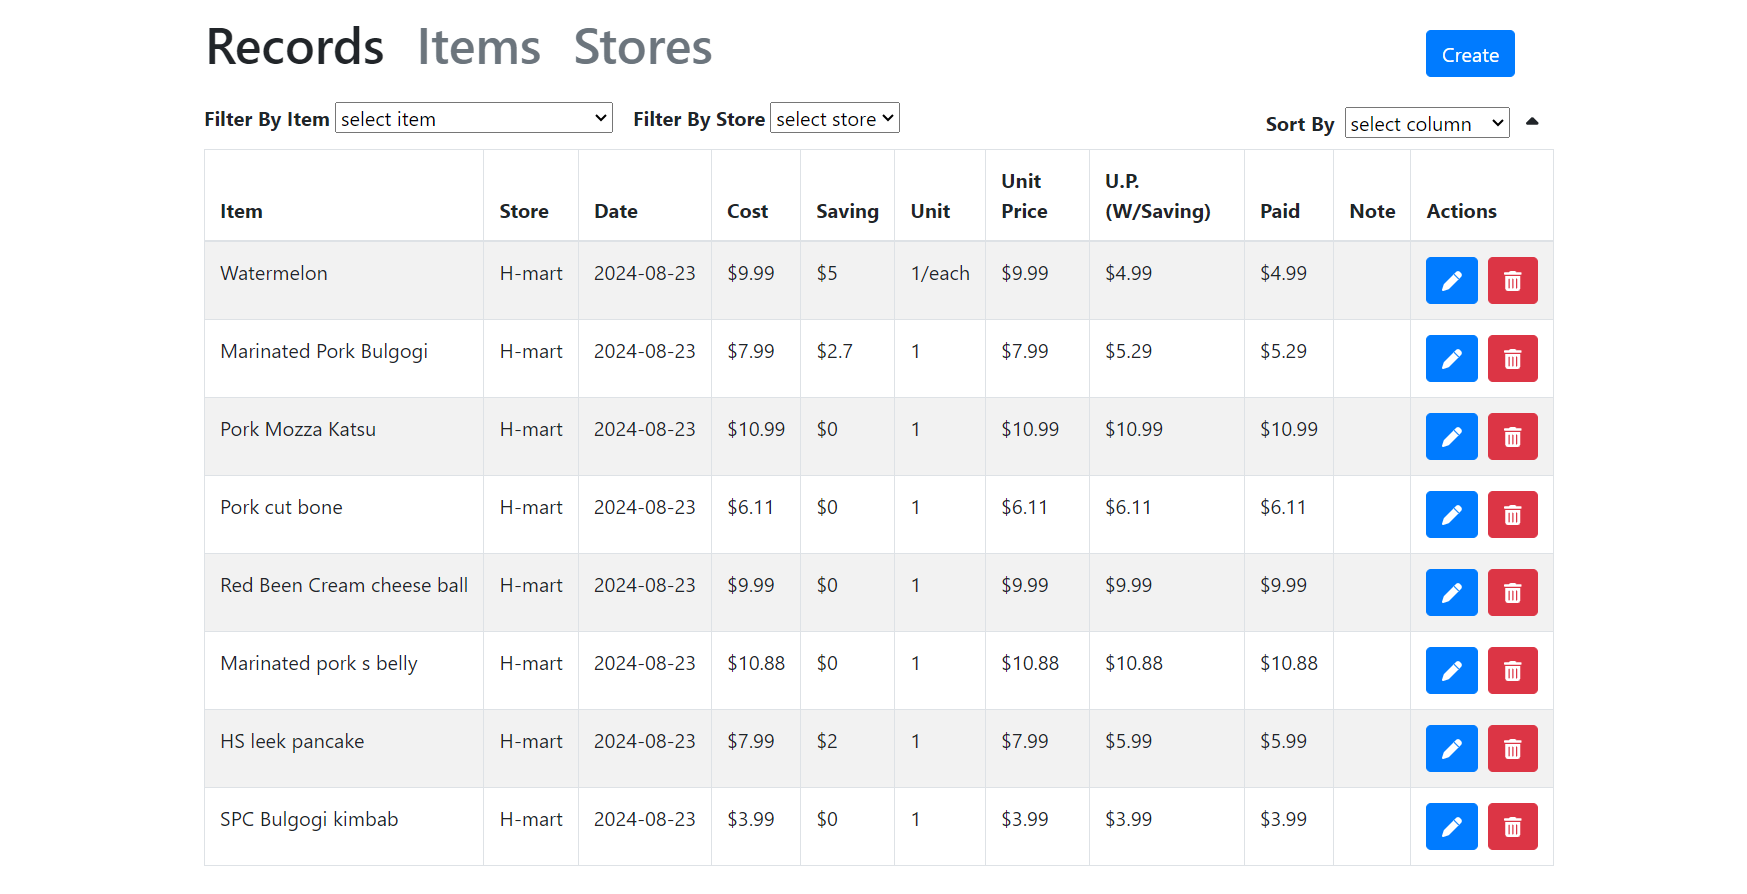Click the Sort By label
Viewport: 1747px width, 894px height.
pos(1300,124)
